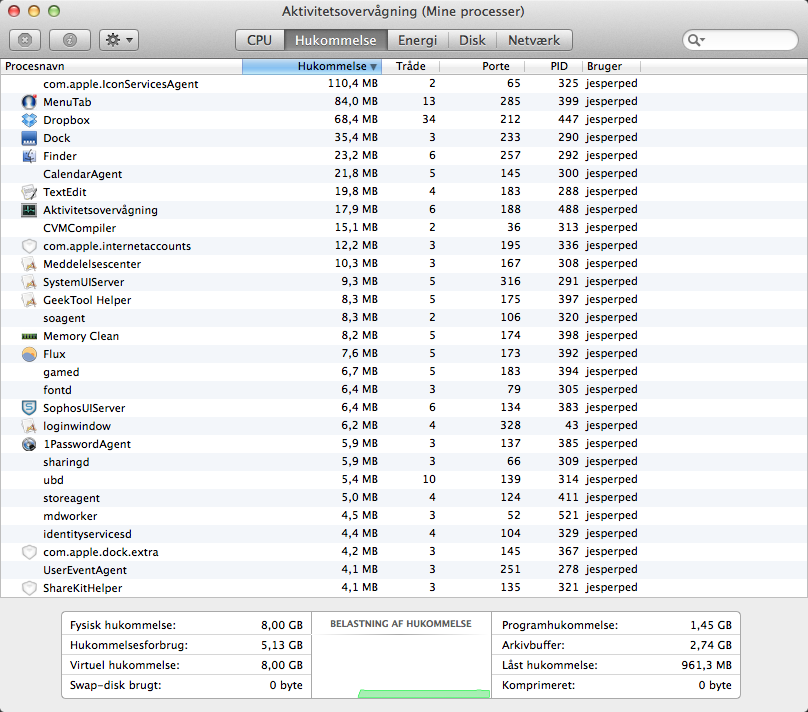Click the loginwindow process icon
This screenshot has width=808, height=712.
pos(29,426)
